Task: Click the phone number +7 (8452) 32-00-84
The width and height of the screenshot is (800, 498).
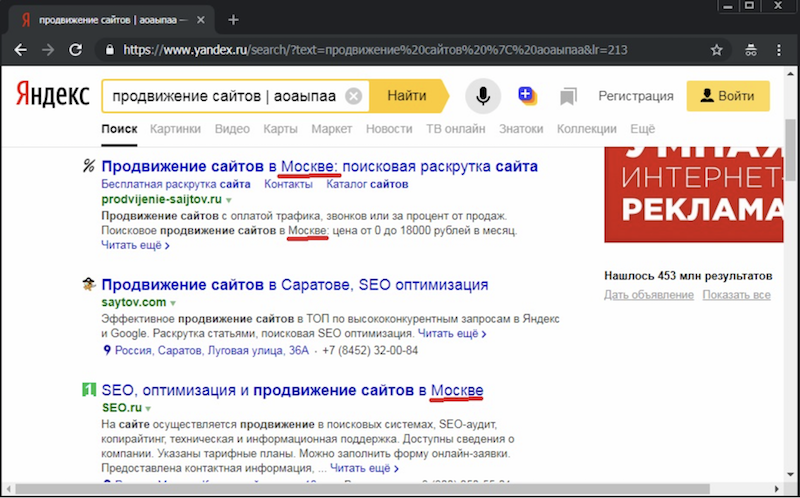Action: (x=370, y=351)
